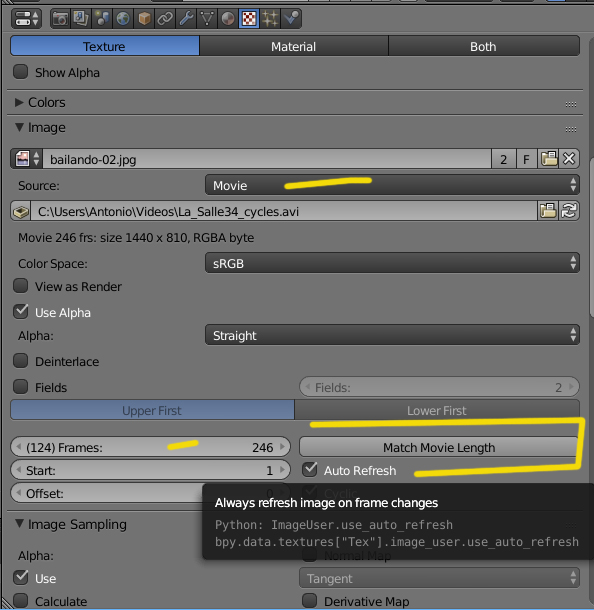Click Match Movie Length button
This screenshot has width=594, height=610.
tap(439, 447)
